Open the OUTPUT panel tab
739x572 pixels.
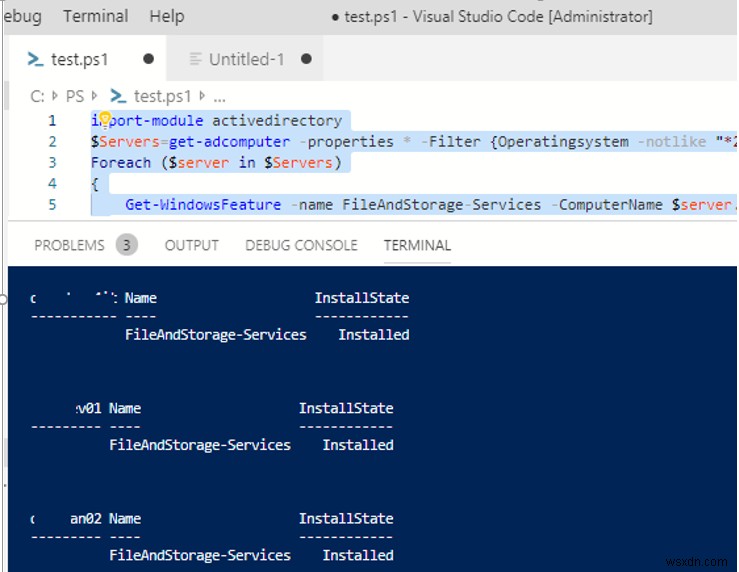192,245
